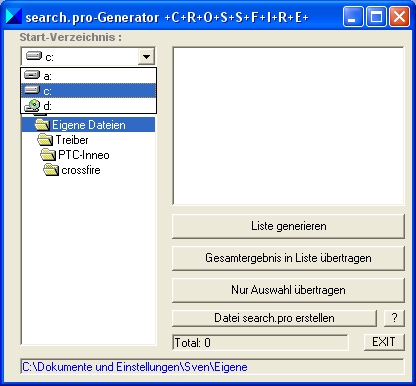
Task: Click the Treiber folder icon
Action: (x=45, y=140)
